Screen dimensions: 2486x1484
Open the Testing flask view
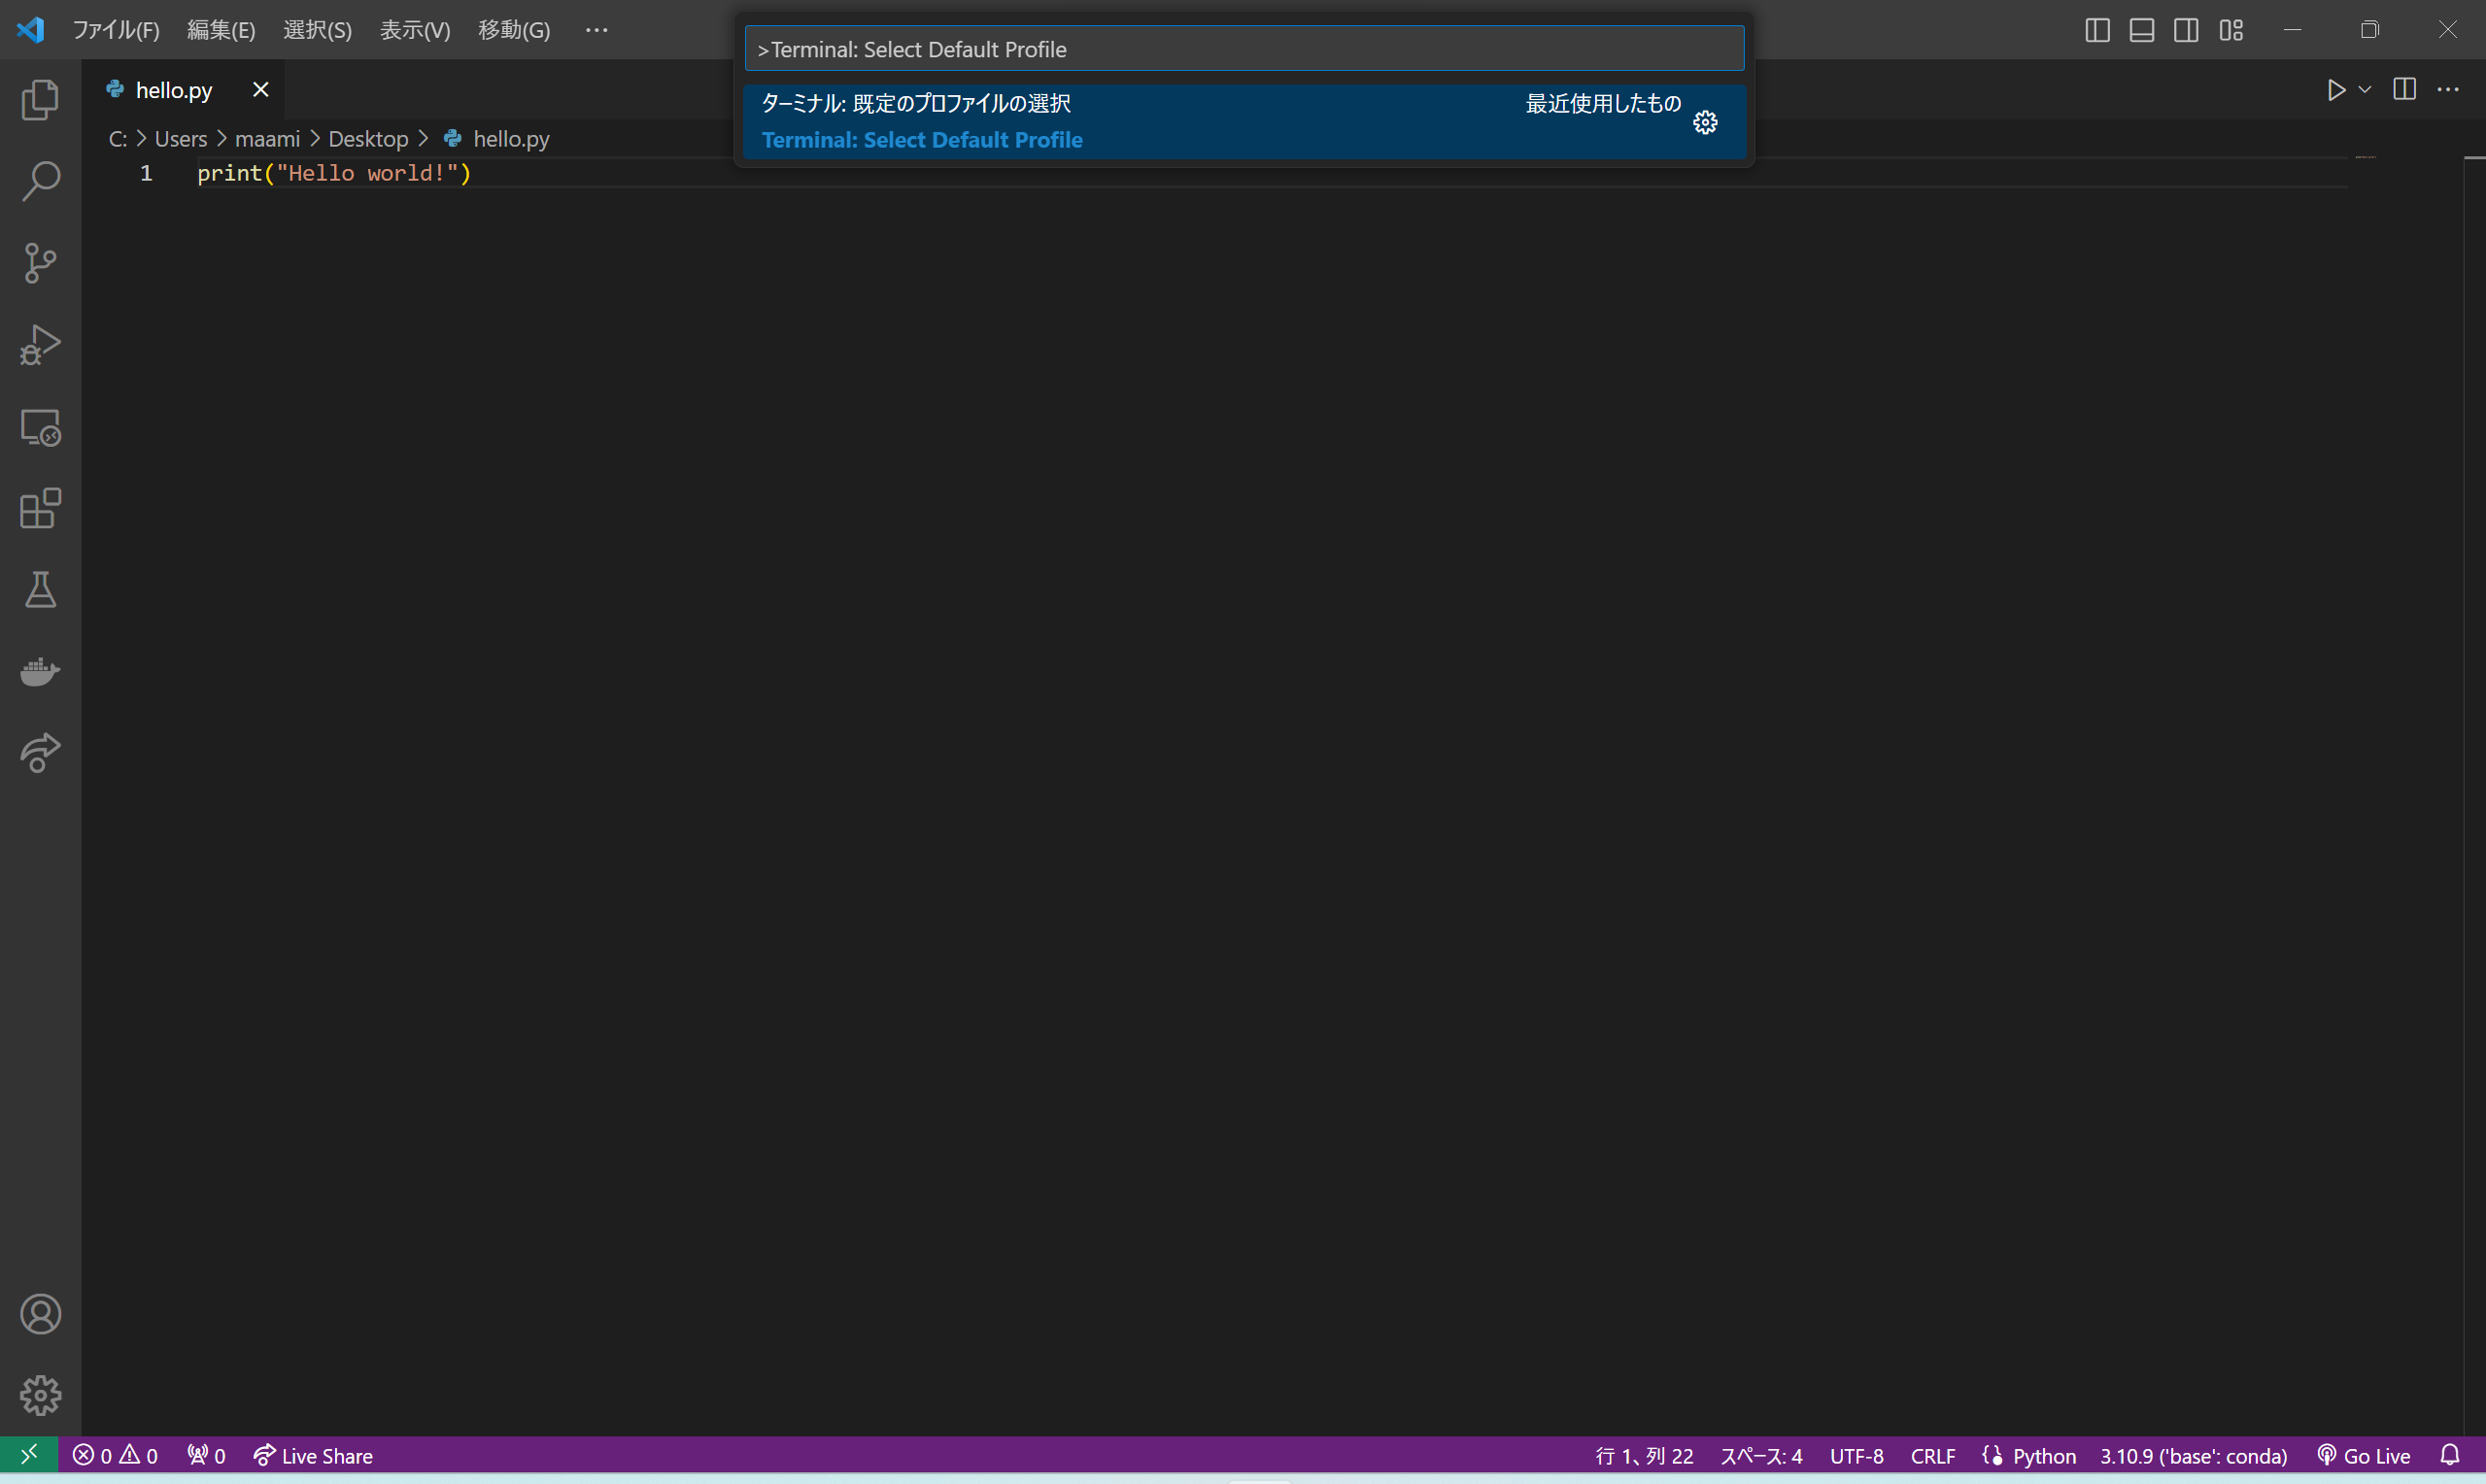point(40,590)
